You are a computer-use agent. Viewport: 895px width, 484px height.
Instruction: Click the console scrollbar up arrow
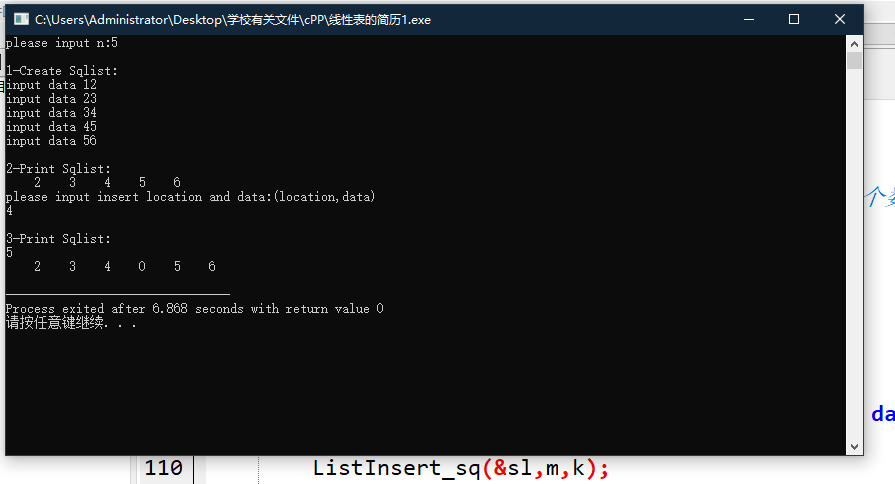click(x=854, y=44)
